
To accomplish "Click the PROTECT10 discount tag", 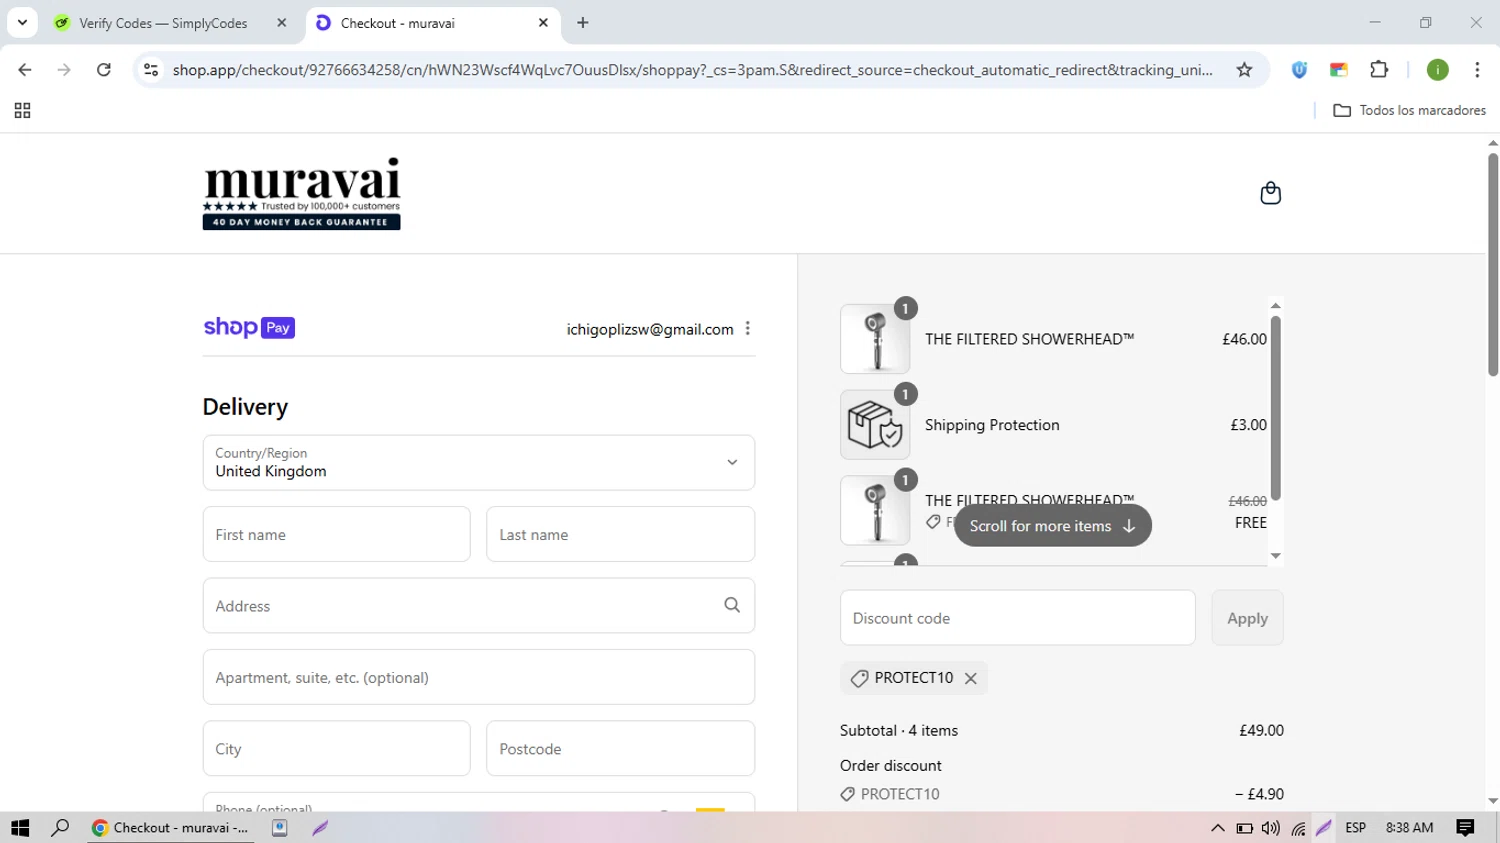I will 913,678.
